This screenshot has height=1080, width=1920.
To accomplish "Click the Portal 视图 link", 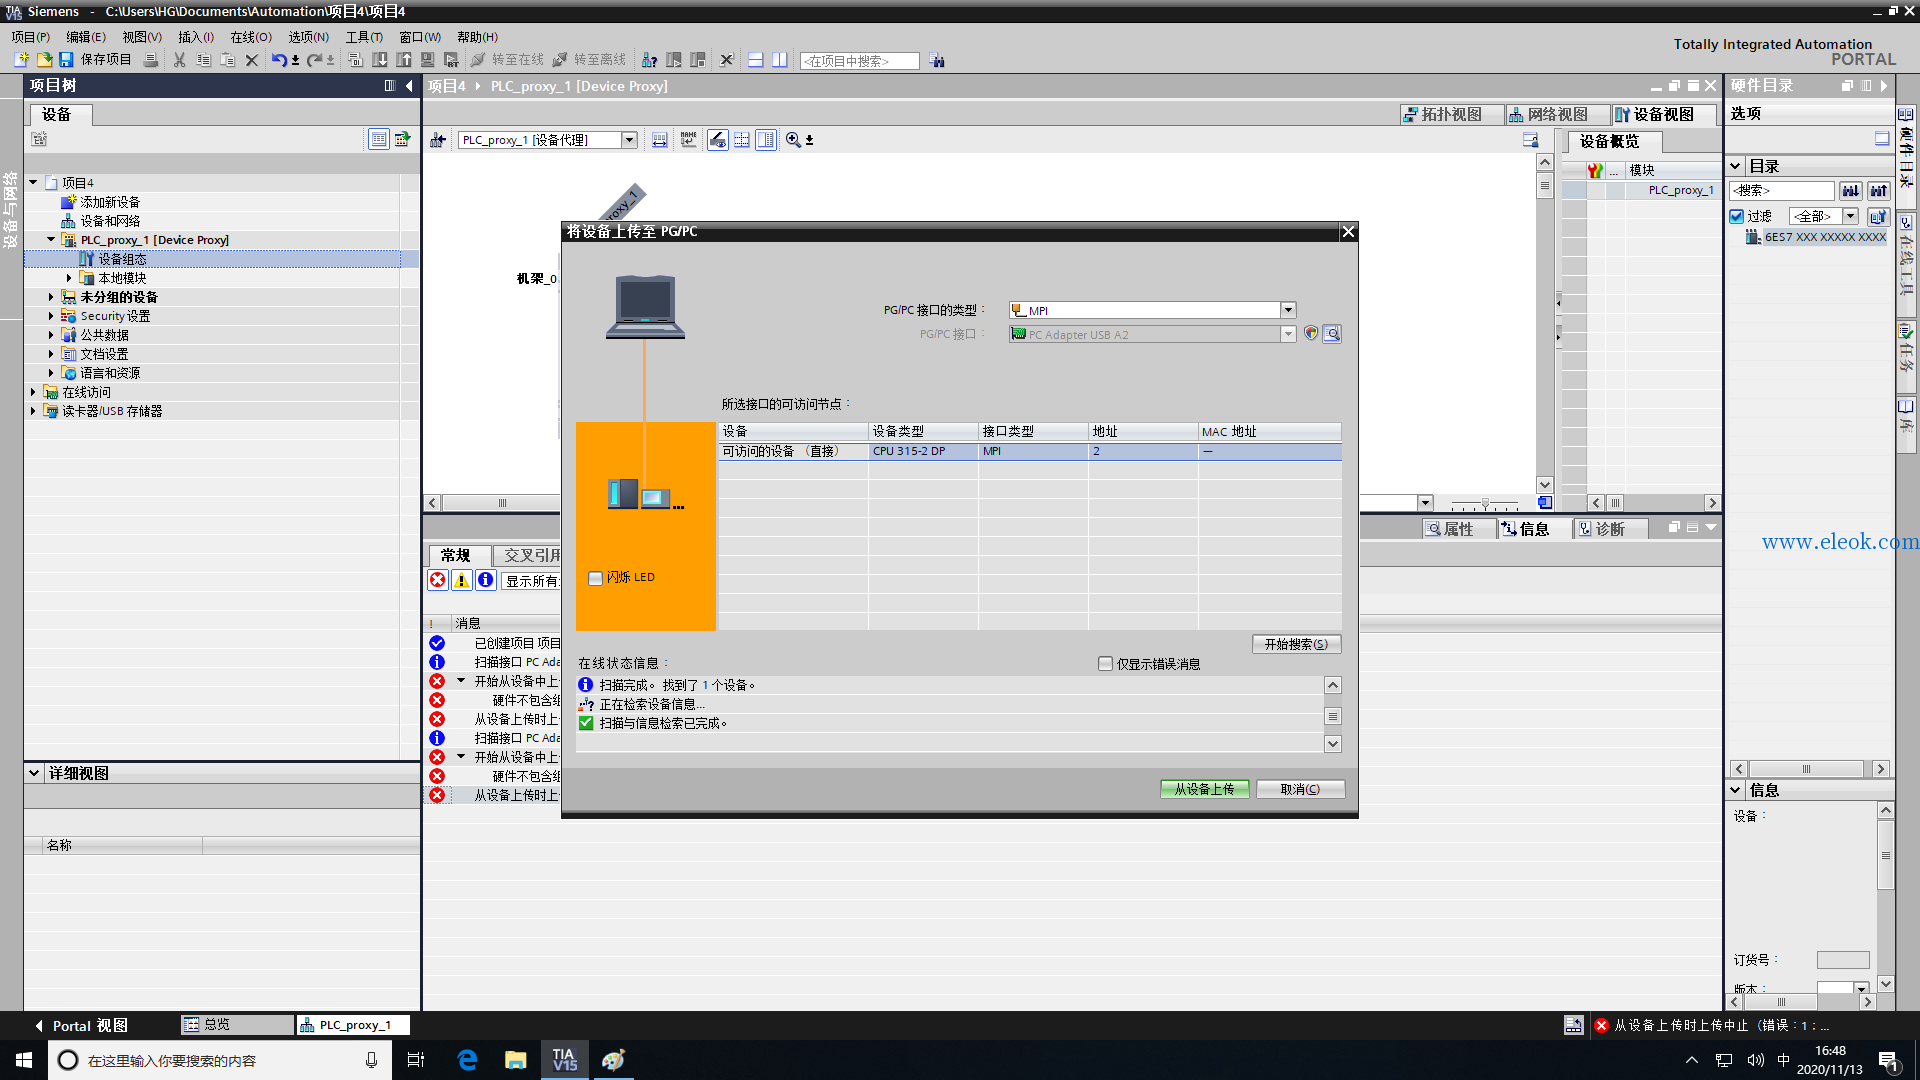I will pyautogui.click(x=81, y=1026).
